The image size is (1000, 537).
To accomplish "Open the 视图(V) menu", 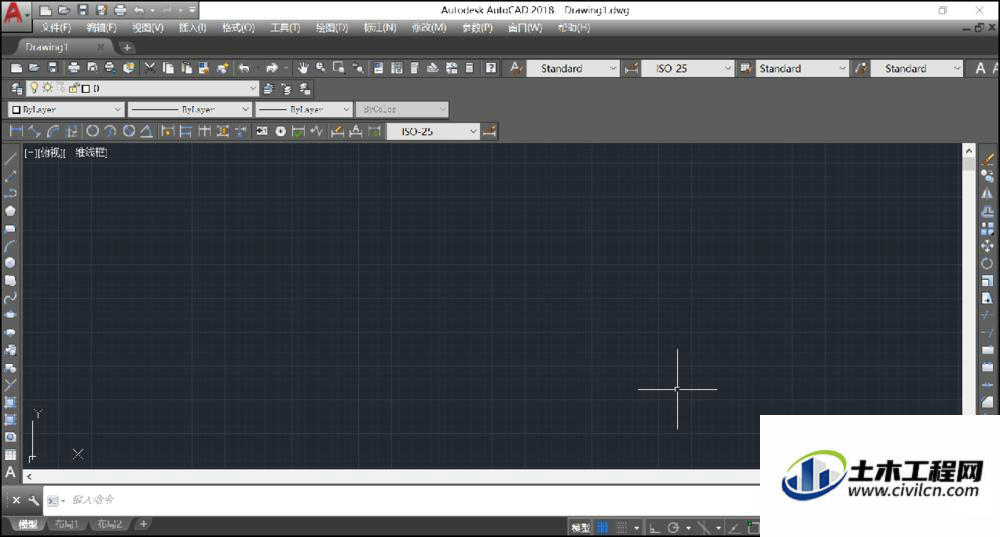I will (148, 28).
